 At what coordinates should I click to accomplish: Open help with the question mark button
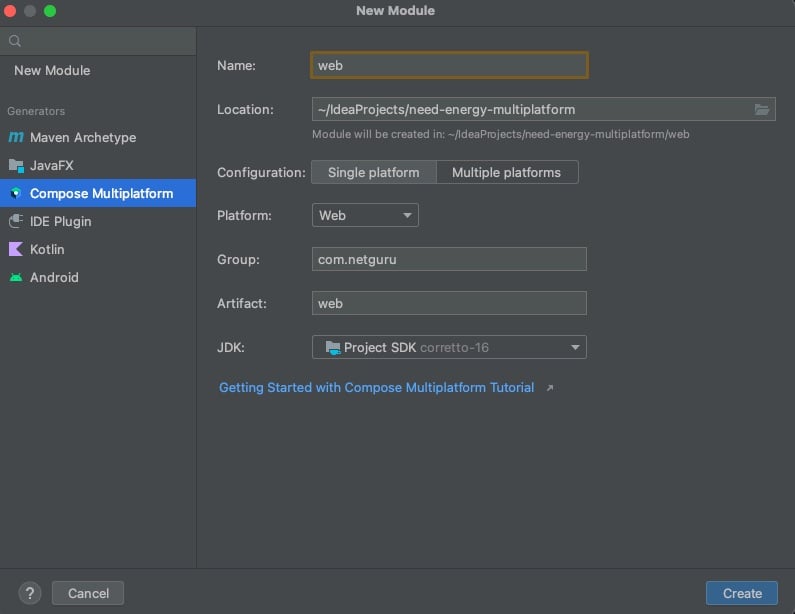pos(30,593)
